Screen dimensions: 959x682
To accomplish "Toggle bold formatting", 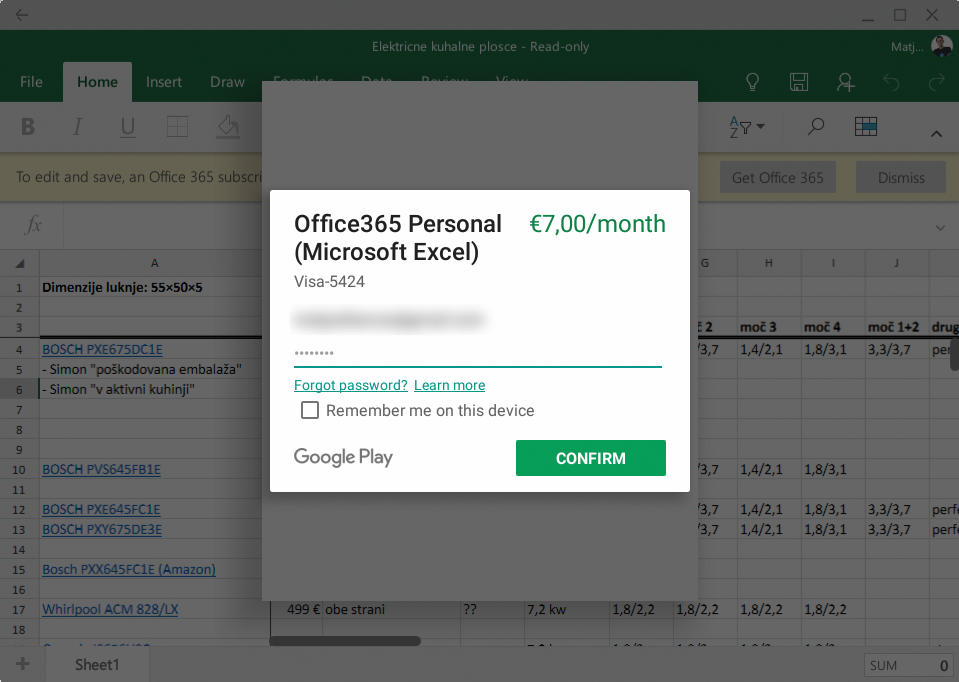I will pos(28,127).
